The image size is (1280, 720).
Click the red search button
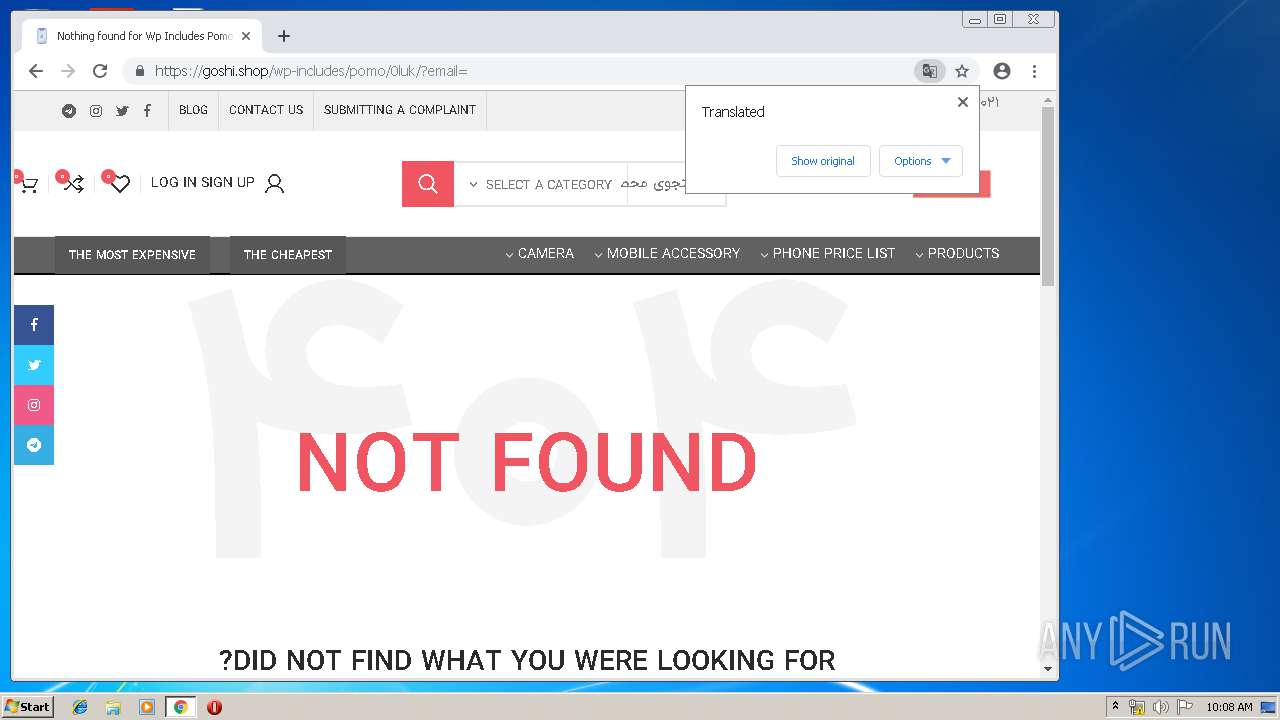pos(428,184)
